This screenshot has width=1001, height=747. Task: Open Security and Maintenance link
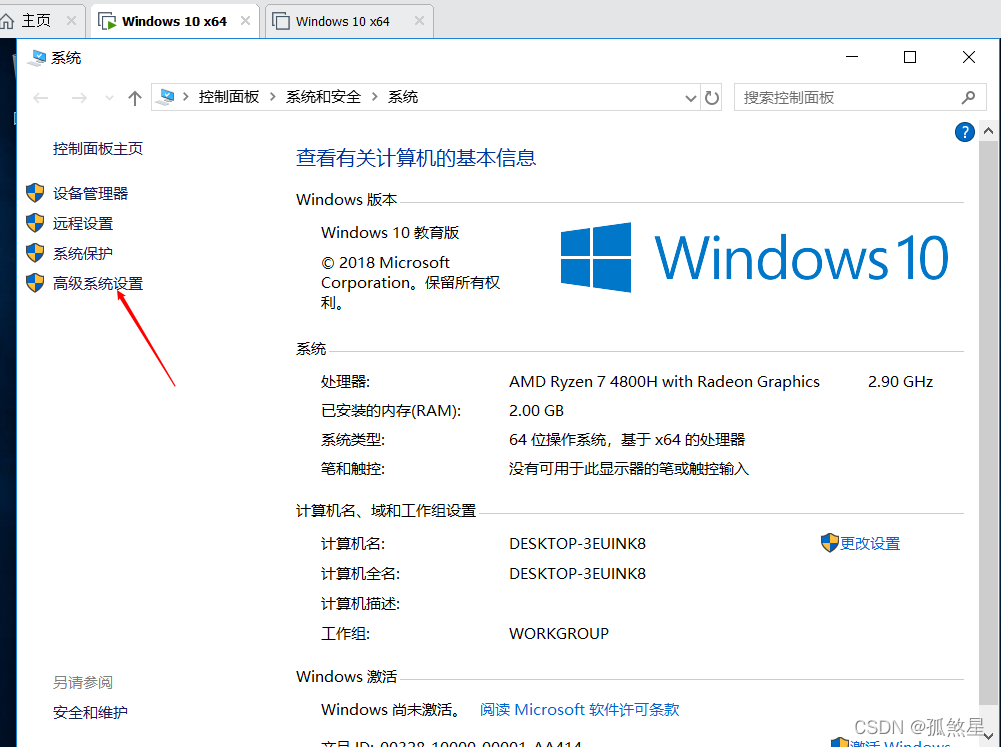(90, 713)
